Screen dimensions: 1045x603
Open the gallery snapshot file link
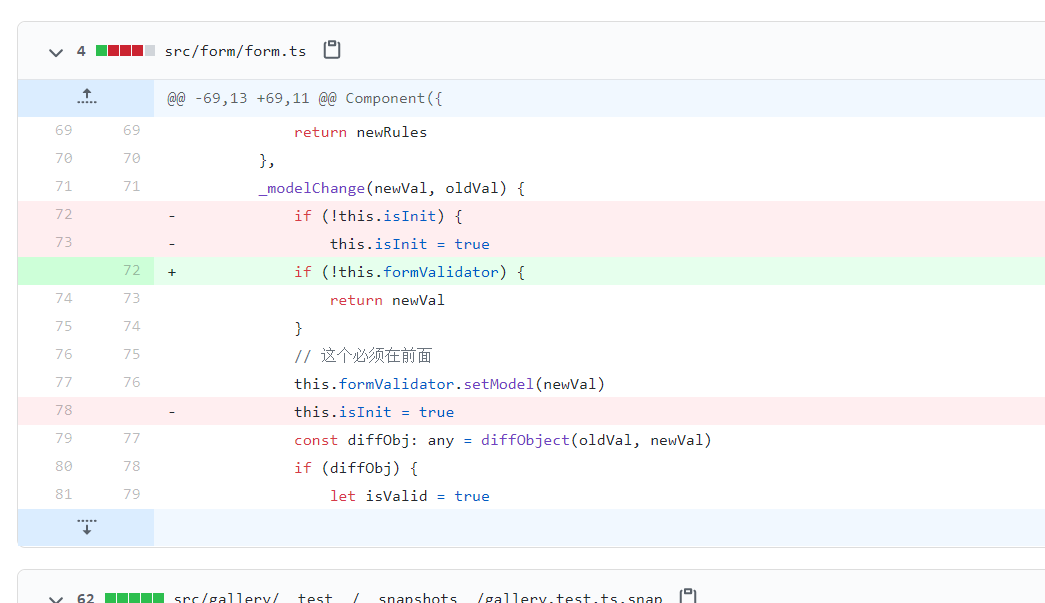point(420,597)
